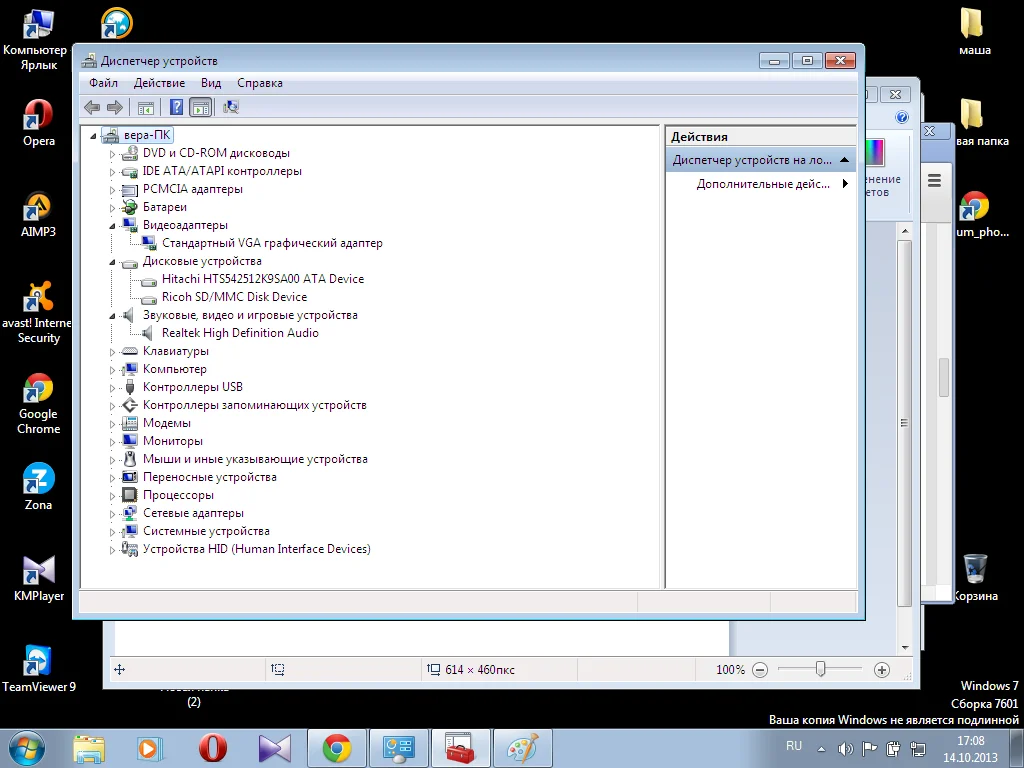Expand PCMCIA адаптеры node
Viewport: 1024px width, 768px height.
(112, 190)
